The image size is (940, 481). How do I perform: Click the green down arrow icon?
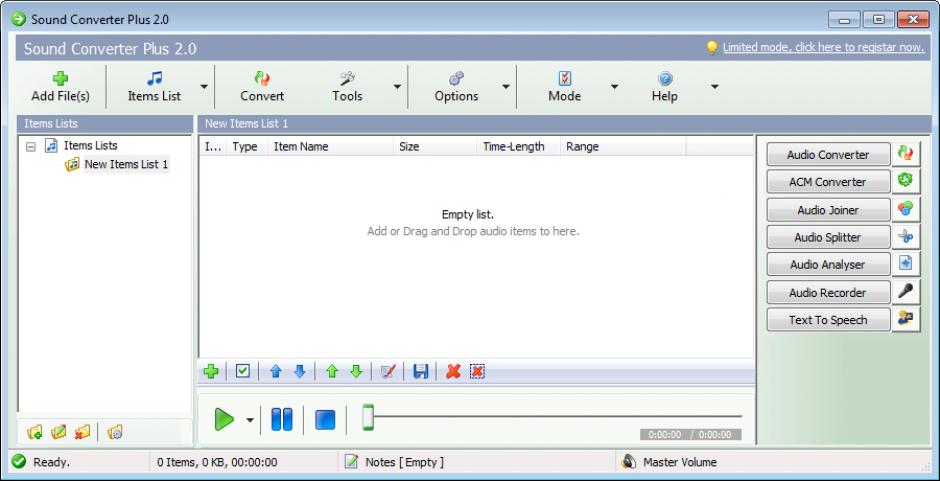[x=356, y=372]
